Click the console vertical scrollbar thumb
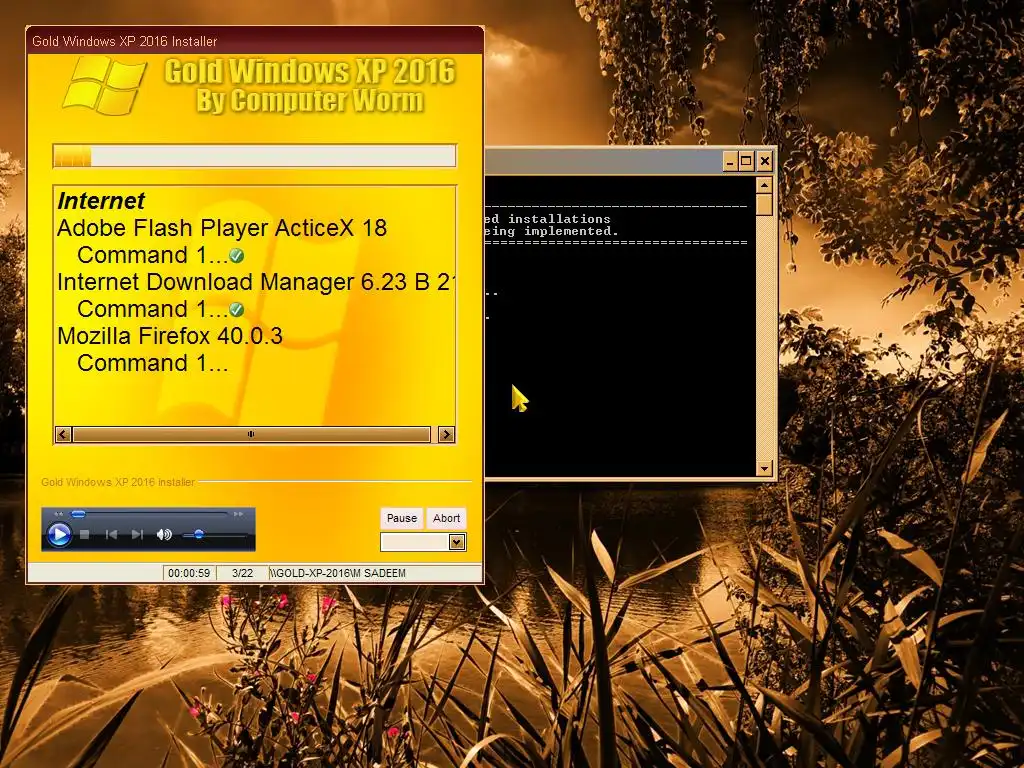This screenshot has height=768, width=1024. click(764, 205)
